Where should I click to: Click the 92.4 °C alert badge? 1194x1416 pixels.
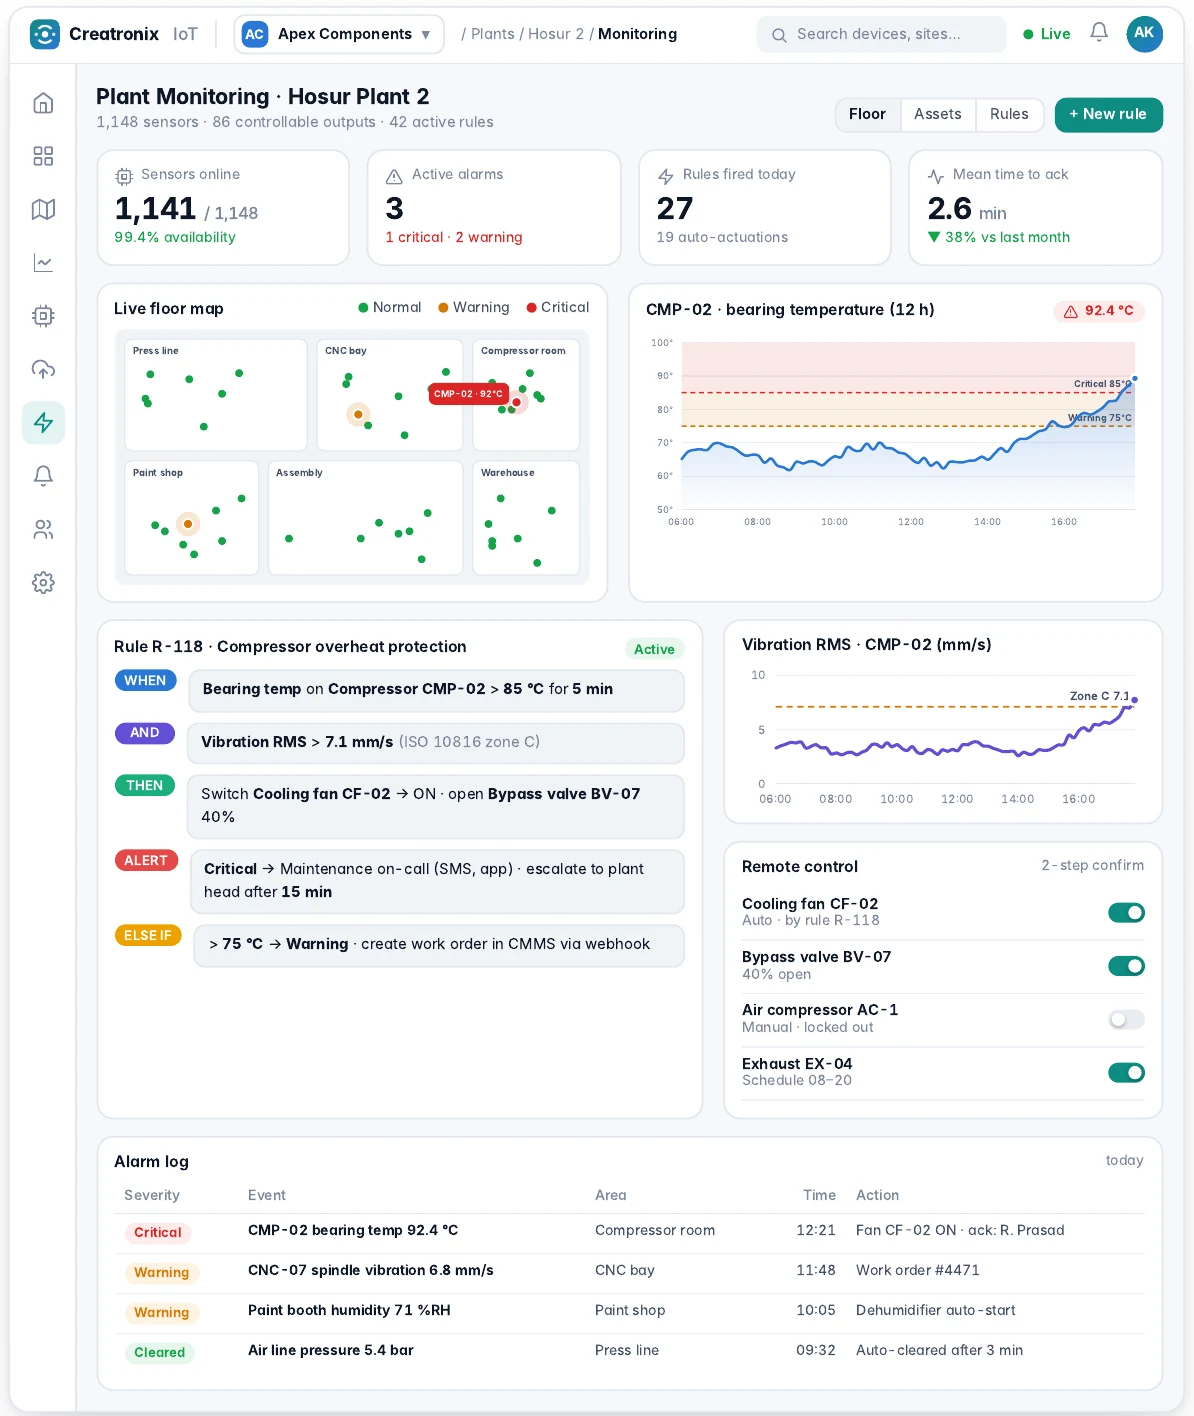[1099, 311]
